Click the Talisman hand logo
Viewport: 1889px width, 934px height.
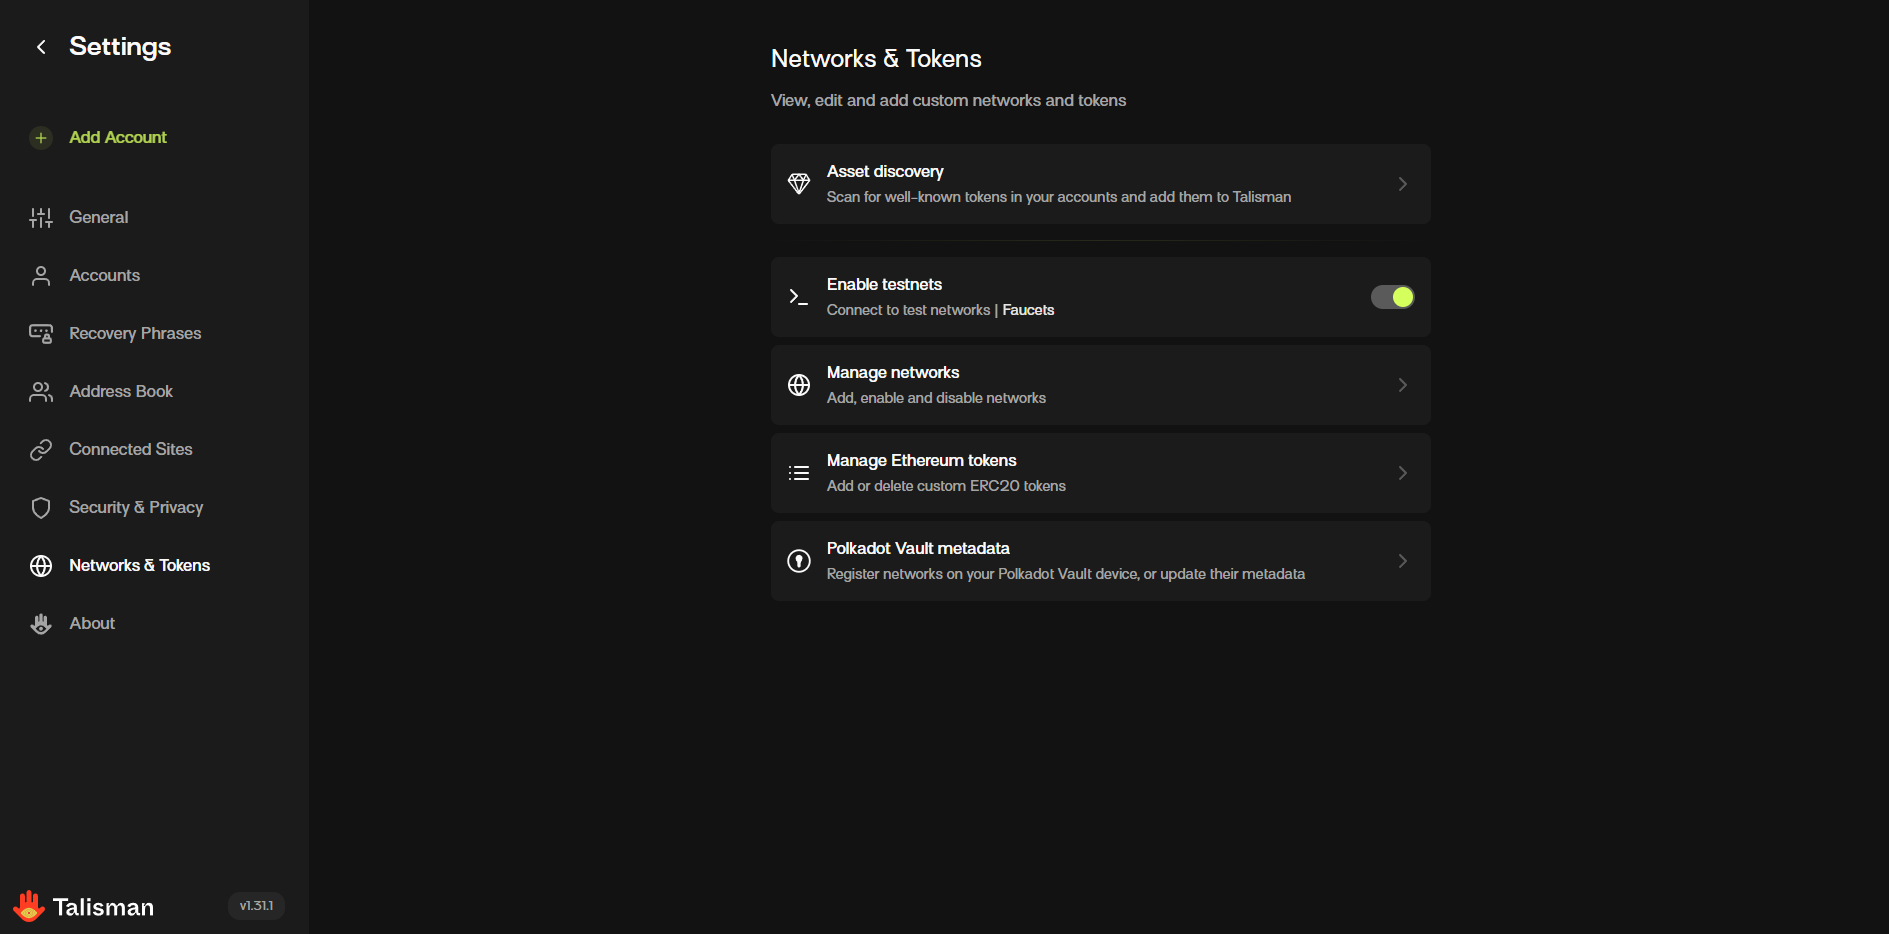point(29,906)
